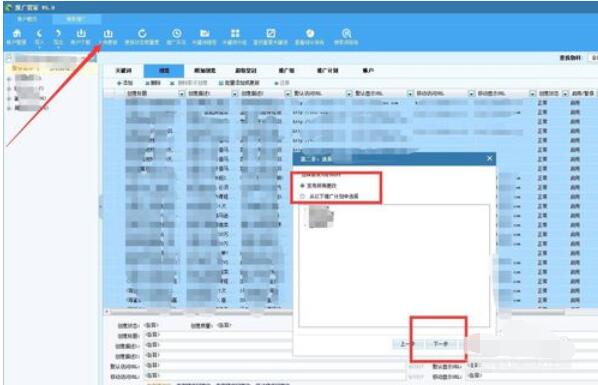Screen dimensions: 598x385
Task: Select the filled radio option in the dialog
Action: coord(302,186)
